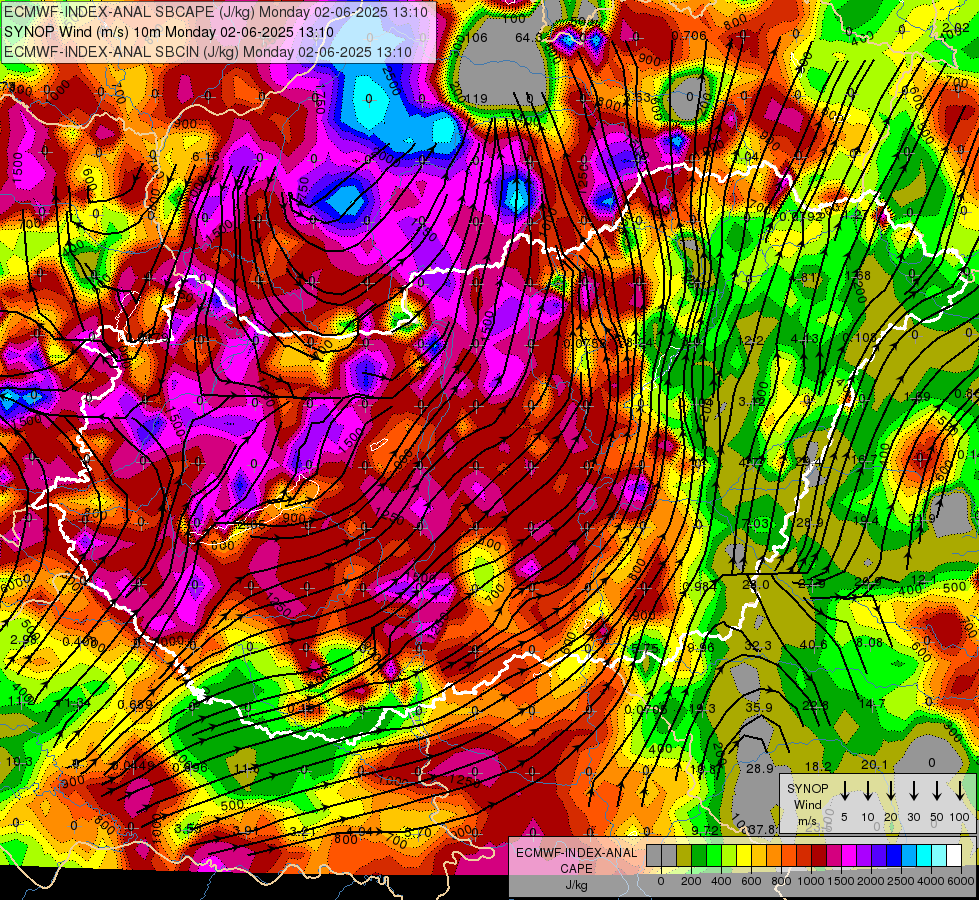The image size is (979, 900).
Task: Click the 3.56 value on the map
Action: 187,829
